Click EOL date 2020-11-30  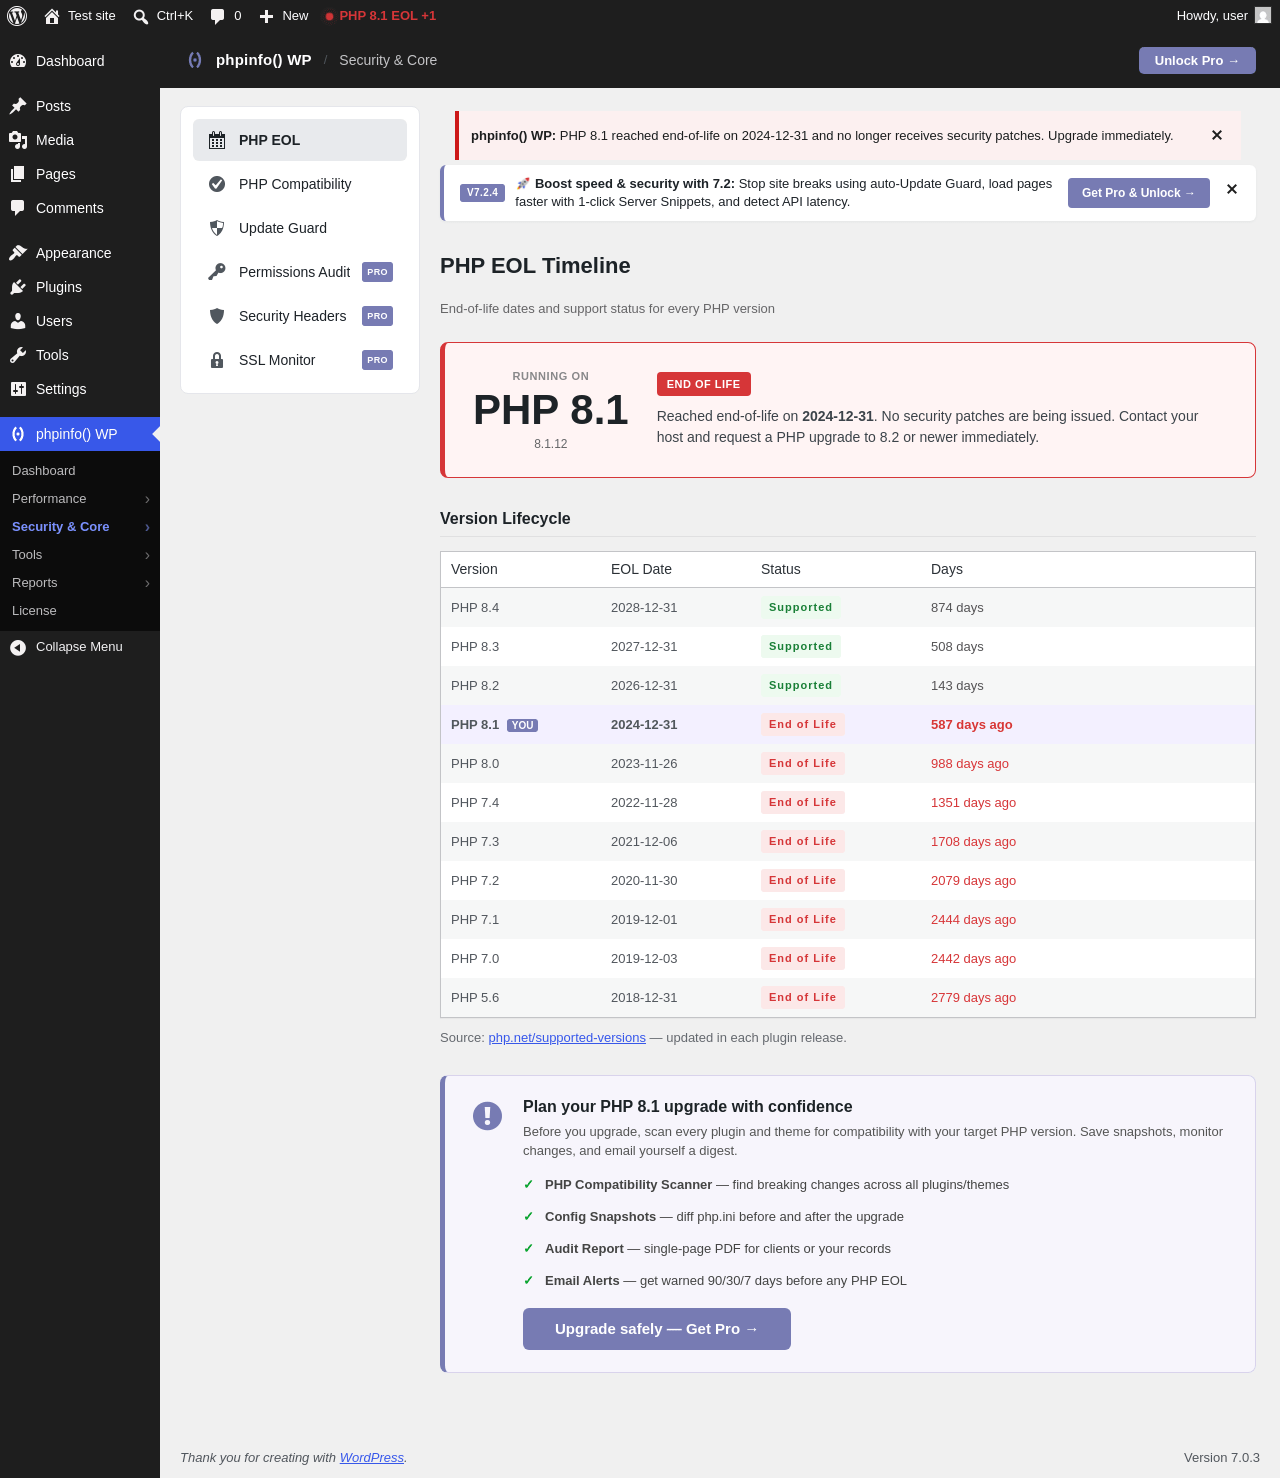tap(644, 881)
